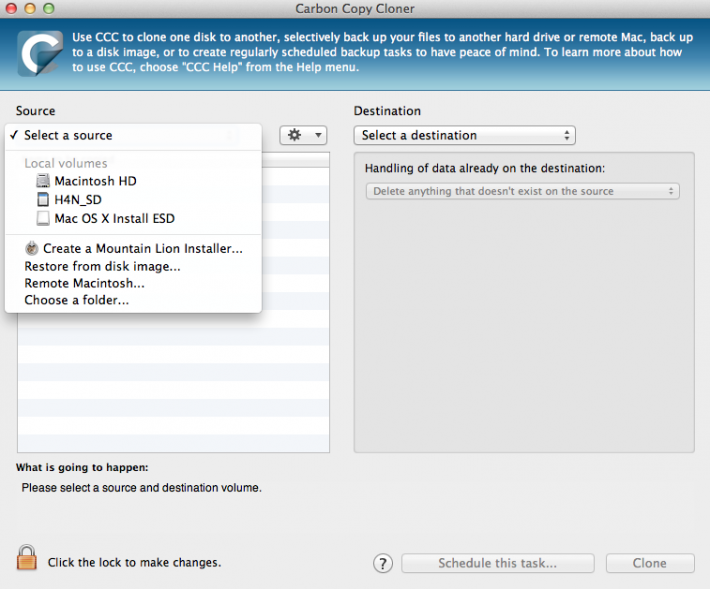Image resolution: width=710 pixels, height=589 pixels.
Task: Choose Macintosh HD as source
Action: [133, 181]
